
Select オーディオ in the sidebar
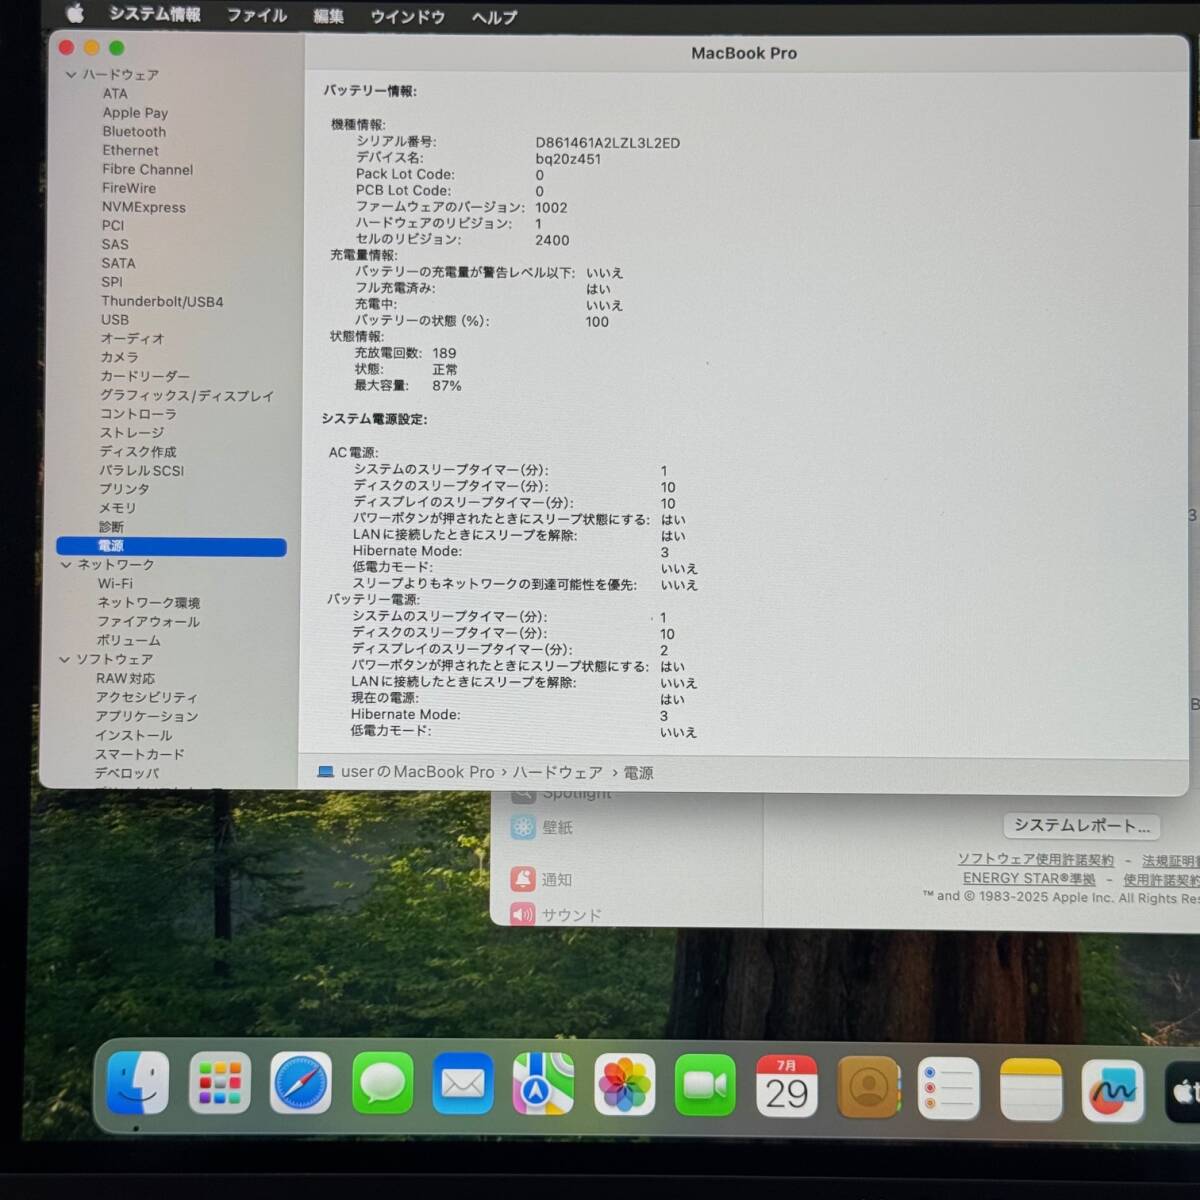tap(131, 339)
